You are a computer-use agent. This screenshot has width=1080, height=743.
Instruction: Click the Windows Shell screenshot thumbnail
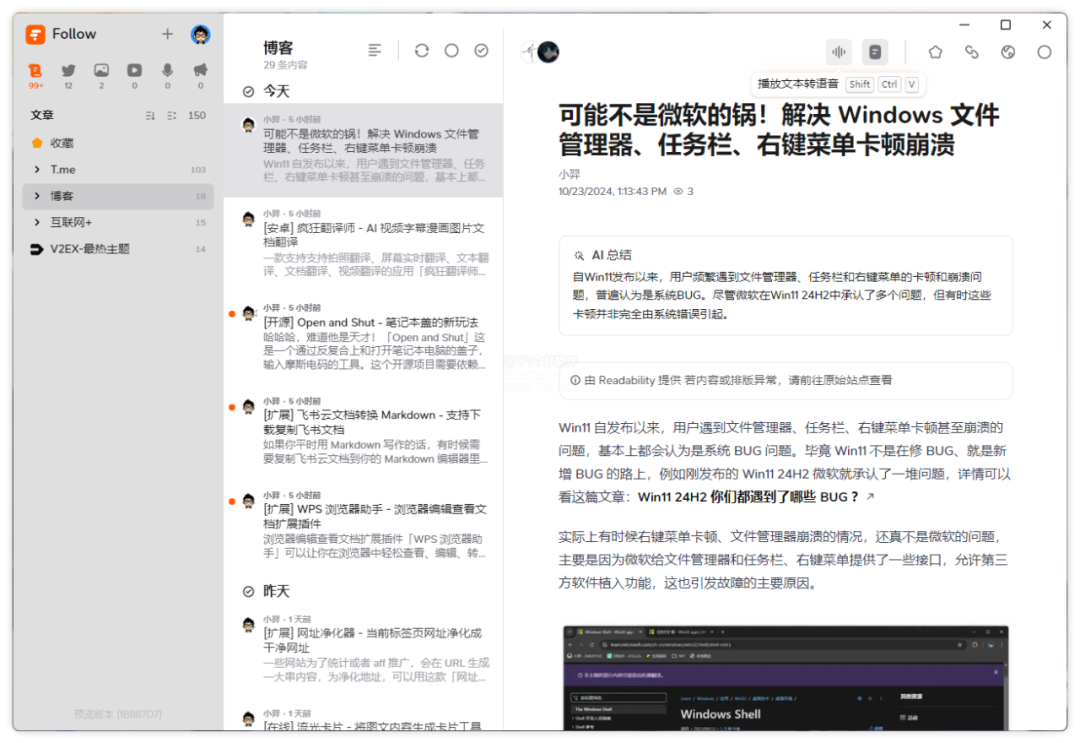pos(785,677)
